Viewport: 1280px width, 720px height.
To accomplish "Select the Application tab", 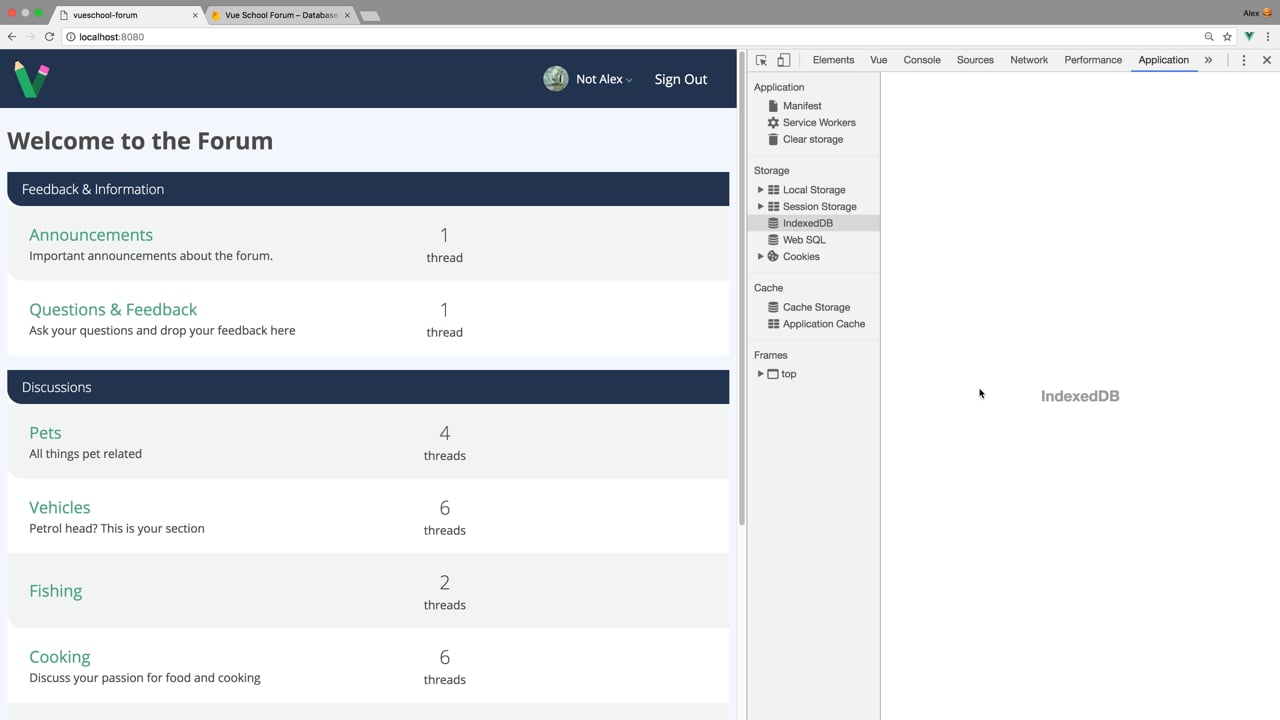I will click(x=1164, y=60).
